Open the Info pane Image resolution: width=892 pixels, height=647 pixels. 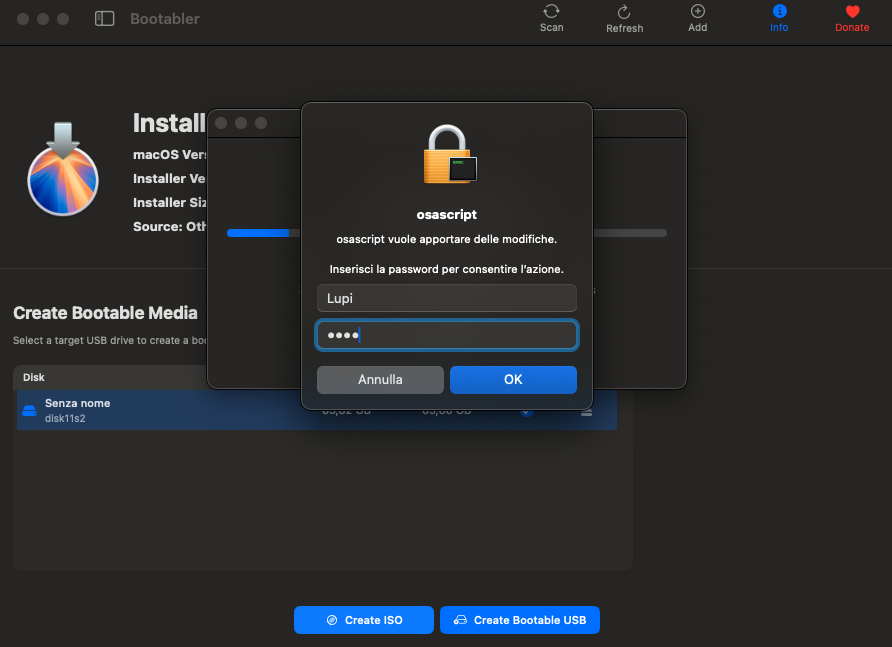779,18
